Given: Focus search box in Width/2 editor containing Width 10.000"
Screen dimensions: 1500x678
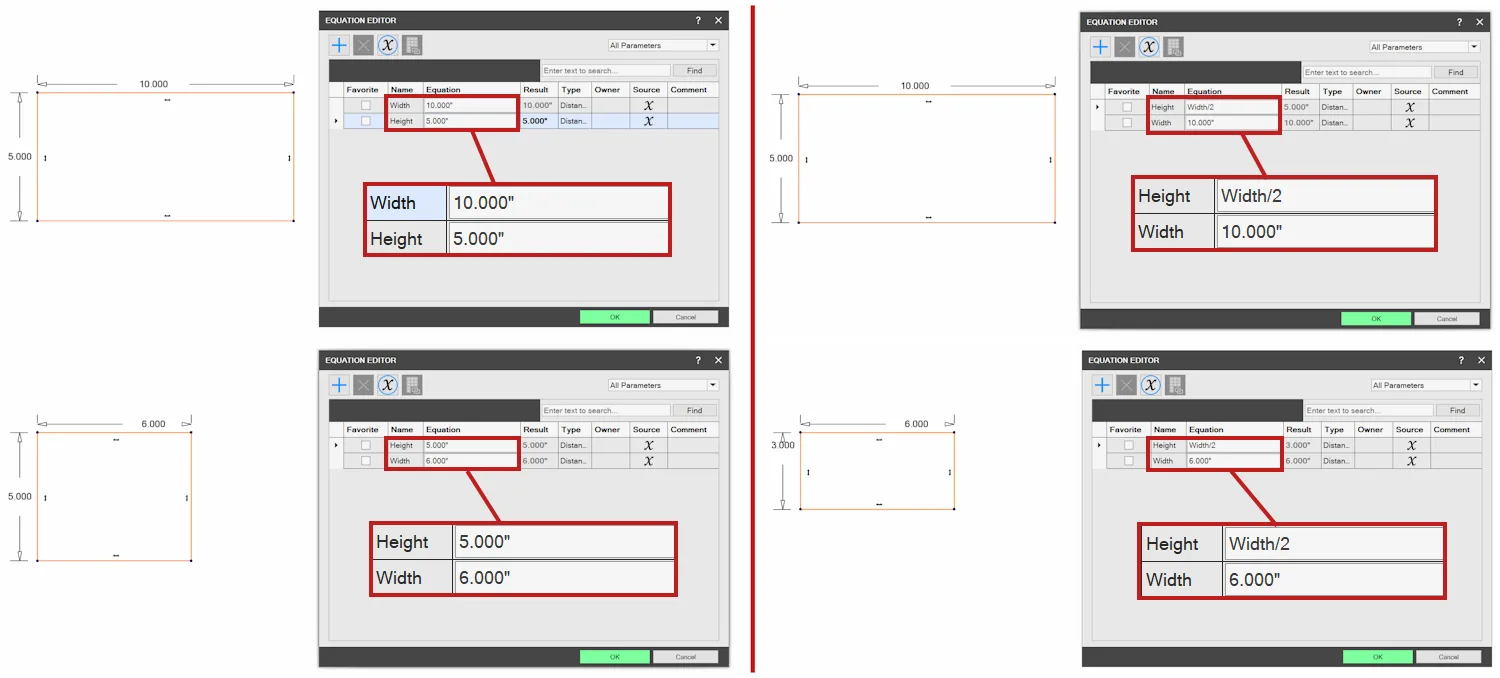Looking at the screenshot, I should coord(1367,73).
